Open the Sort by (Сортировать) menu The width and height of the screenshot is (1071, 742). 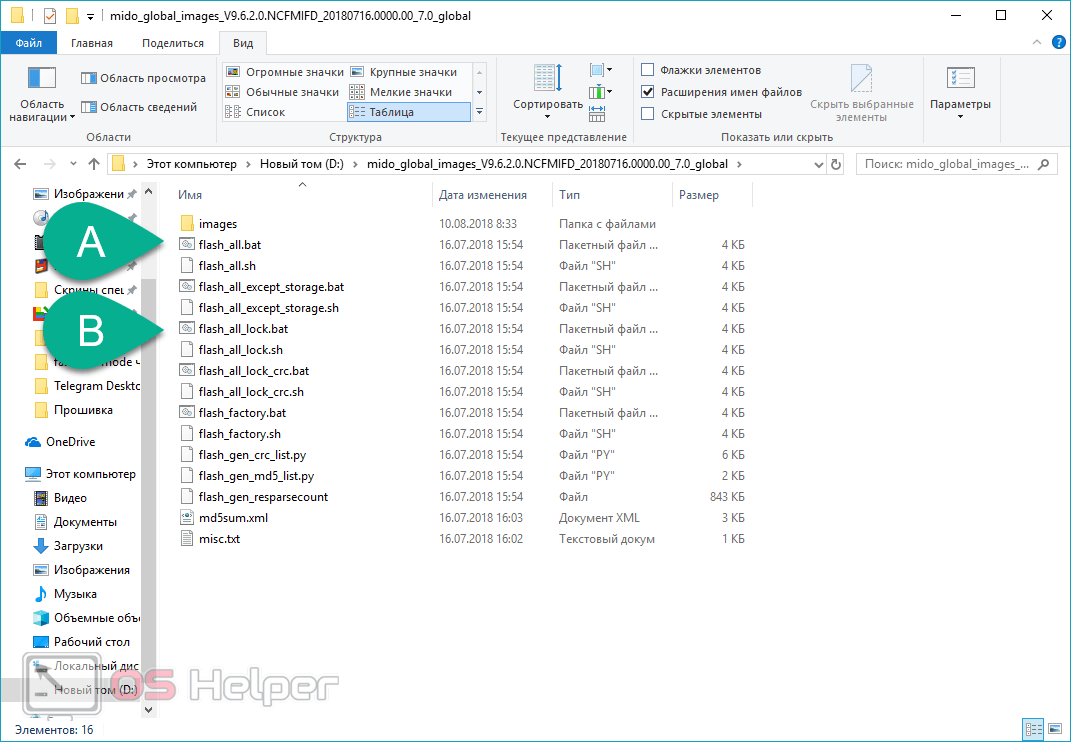coord(548,92)
